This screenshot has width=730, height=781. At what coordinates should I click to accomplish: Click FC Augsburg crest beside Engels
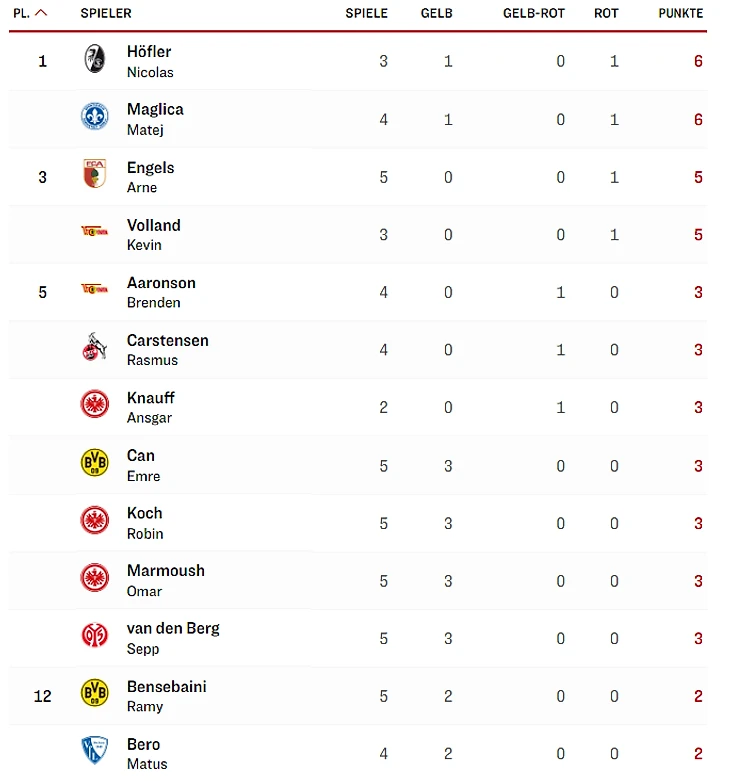tap(95, 174)
